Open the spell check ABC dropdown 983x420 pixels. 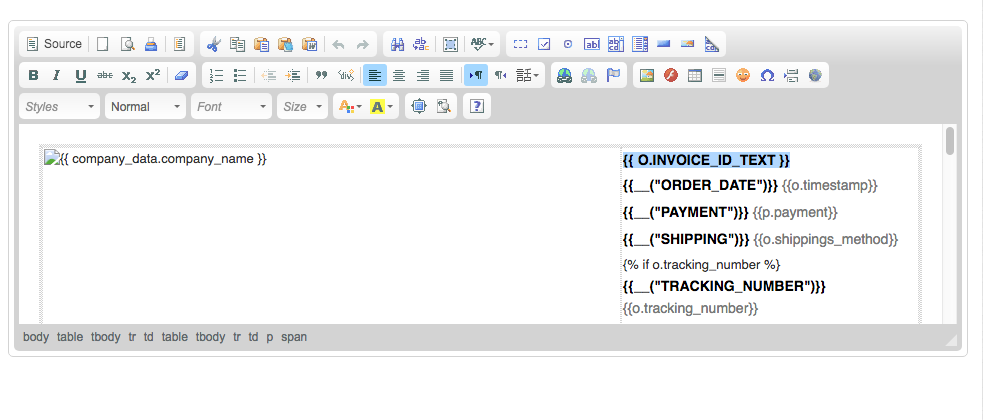tap(482, 44)
